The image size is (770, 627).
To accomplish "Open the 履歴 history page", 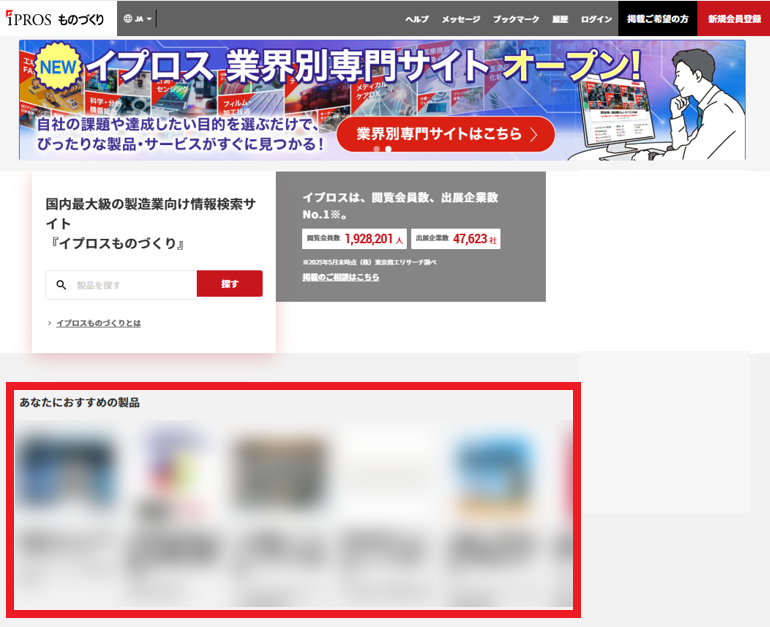I will tap(560, 19).
